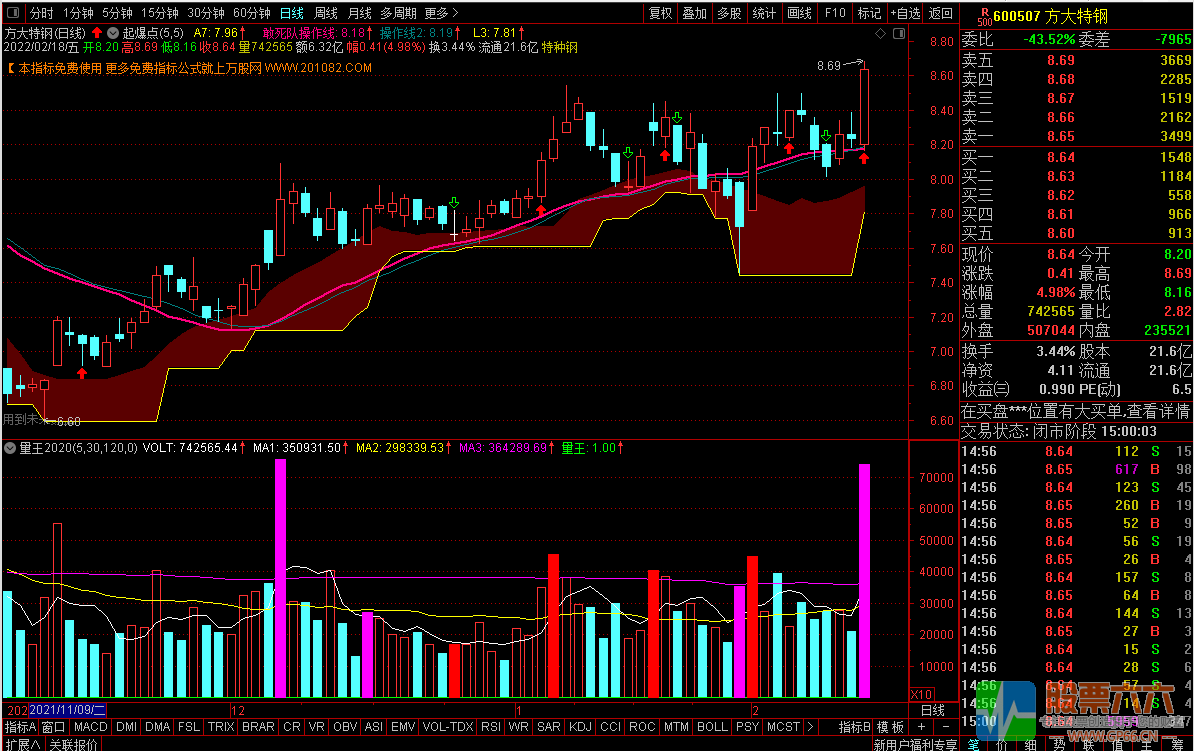Open the 多周期 multi-period view
Screen dimensions: 1194x751
click(x=398, y=13)
